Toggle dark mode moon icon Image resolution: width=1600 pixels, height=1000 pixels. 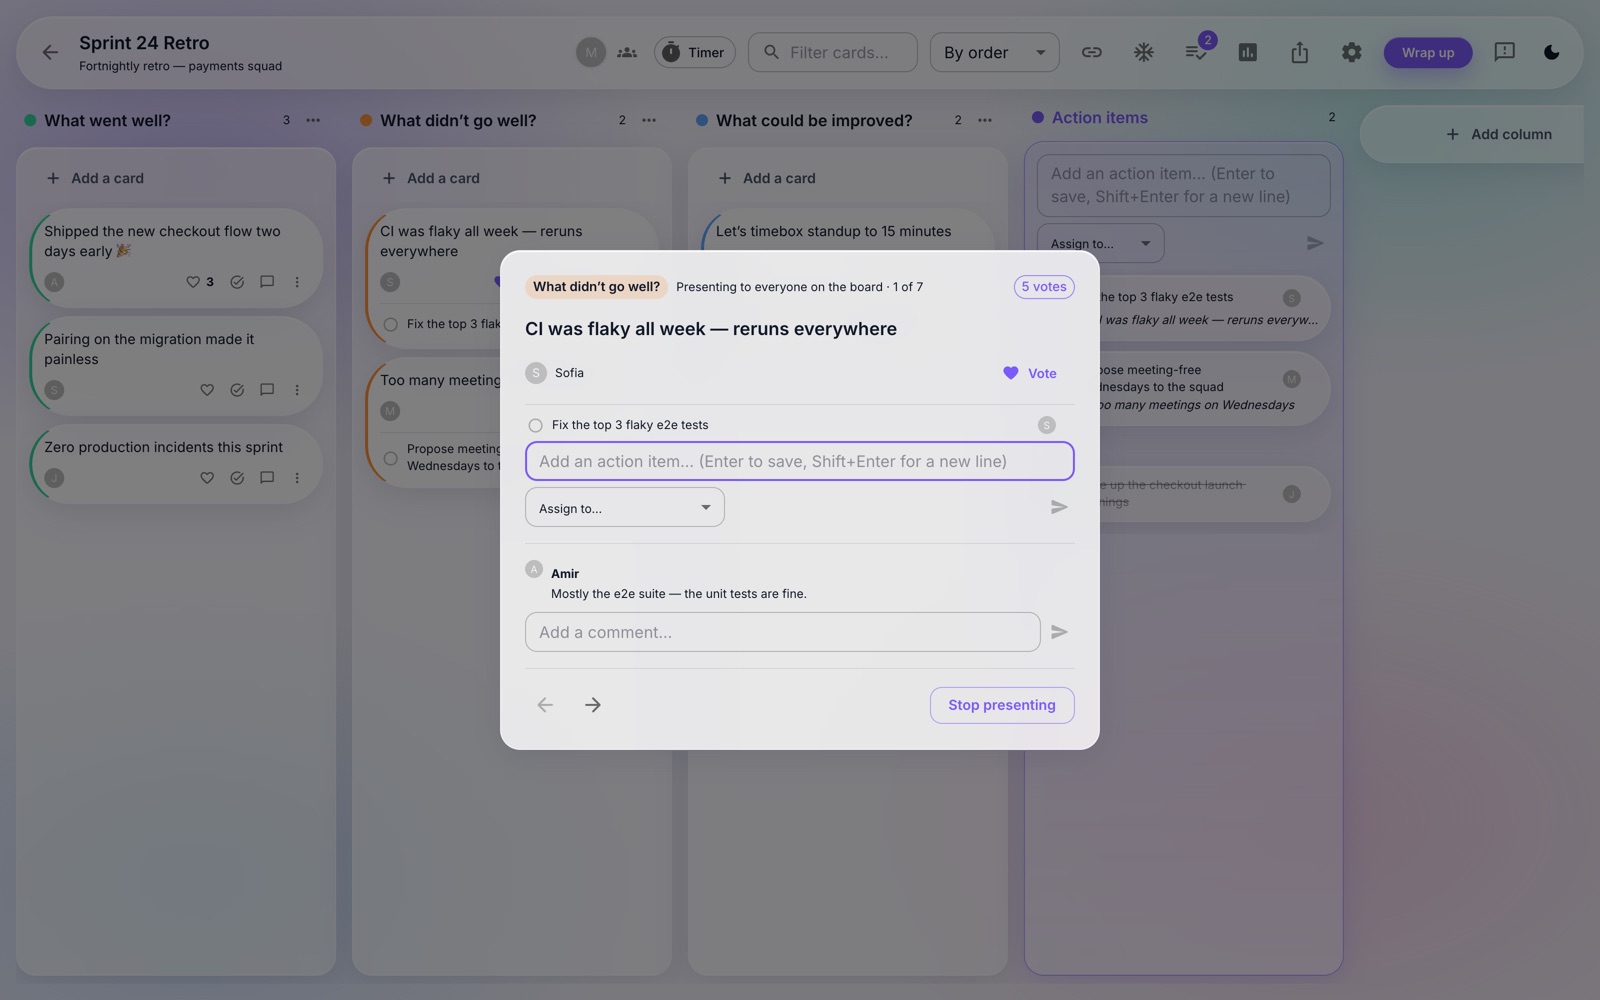click(x=1552, y=52)
